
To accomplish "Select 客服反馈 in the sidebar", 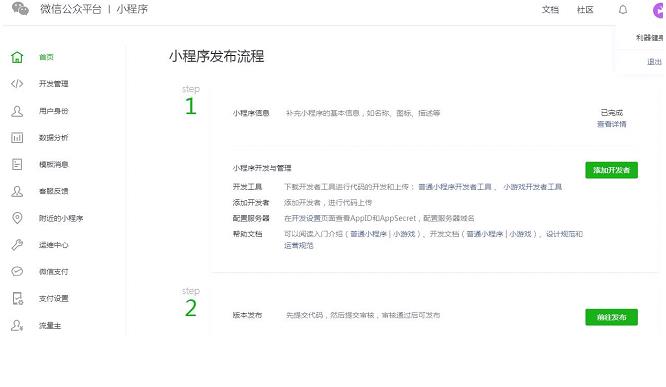I will click(54, 191).
